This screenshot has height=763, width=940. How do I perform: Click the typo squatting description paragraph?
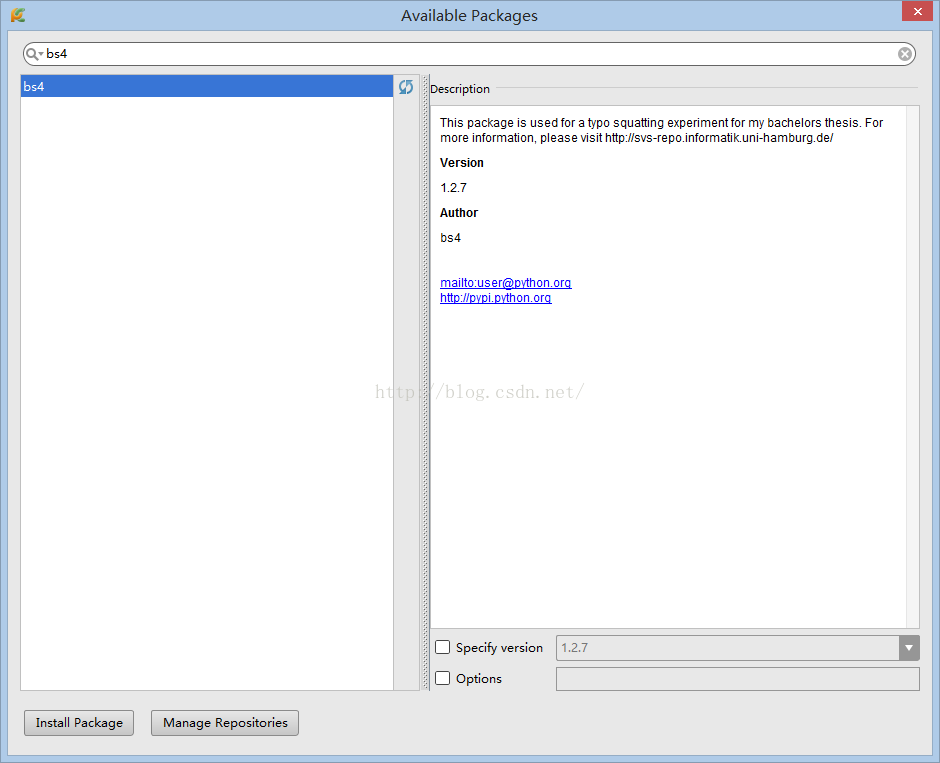661,130
